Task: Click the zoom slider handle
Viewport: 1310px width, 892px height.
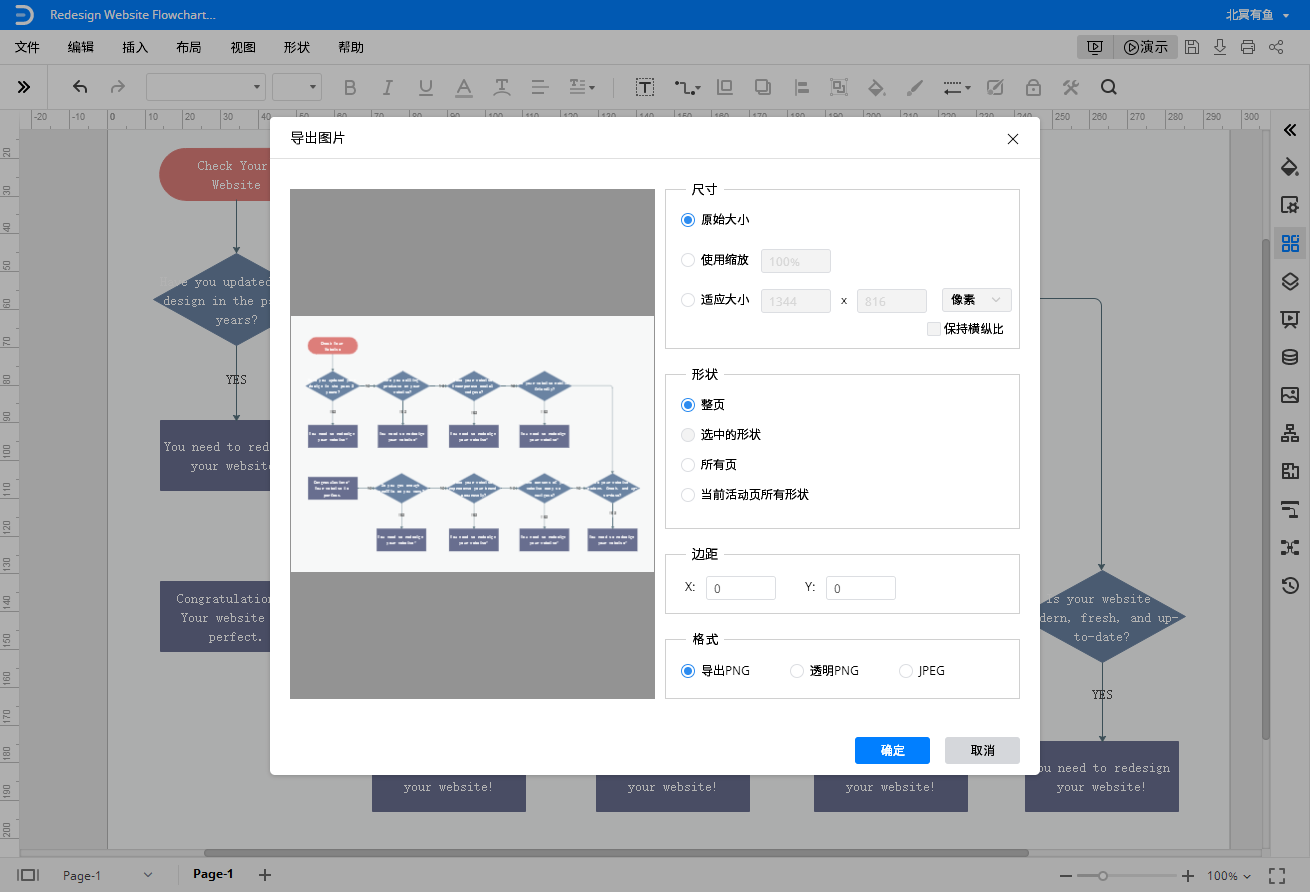Action: [1103, 875]
